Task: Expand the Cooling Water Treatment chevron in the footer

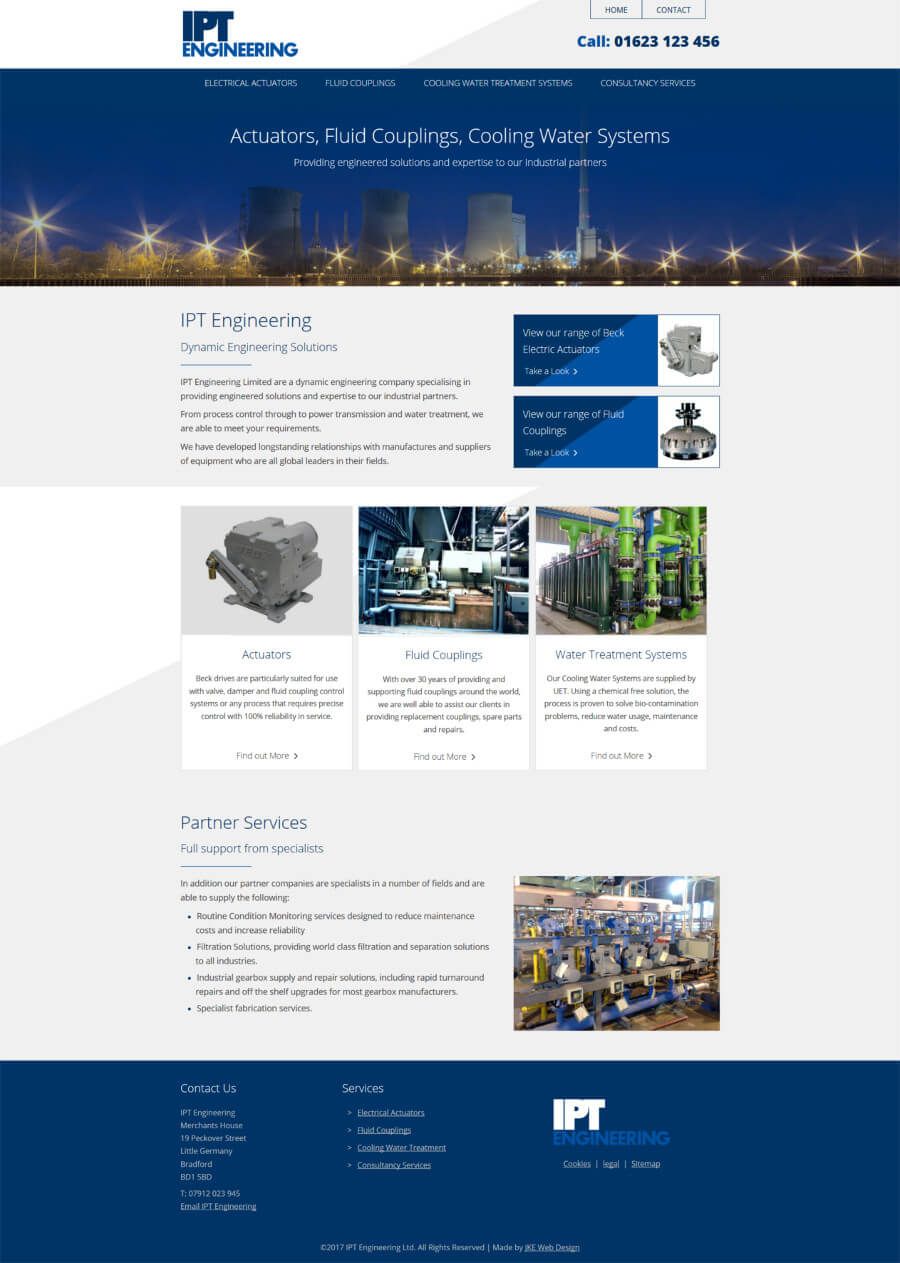Action: 347,1147
